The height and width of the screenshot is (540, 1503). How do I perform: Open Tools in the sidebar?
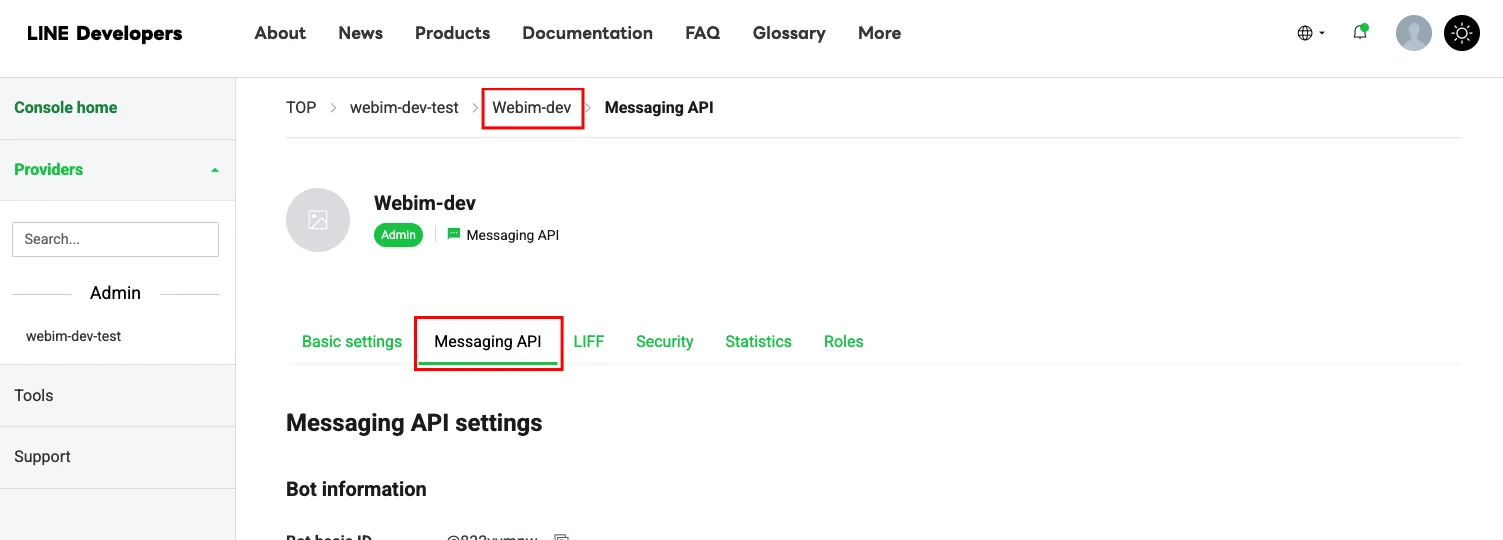pyautogui.click(x=34, y=395)
